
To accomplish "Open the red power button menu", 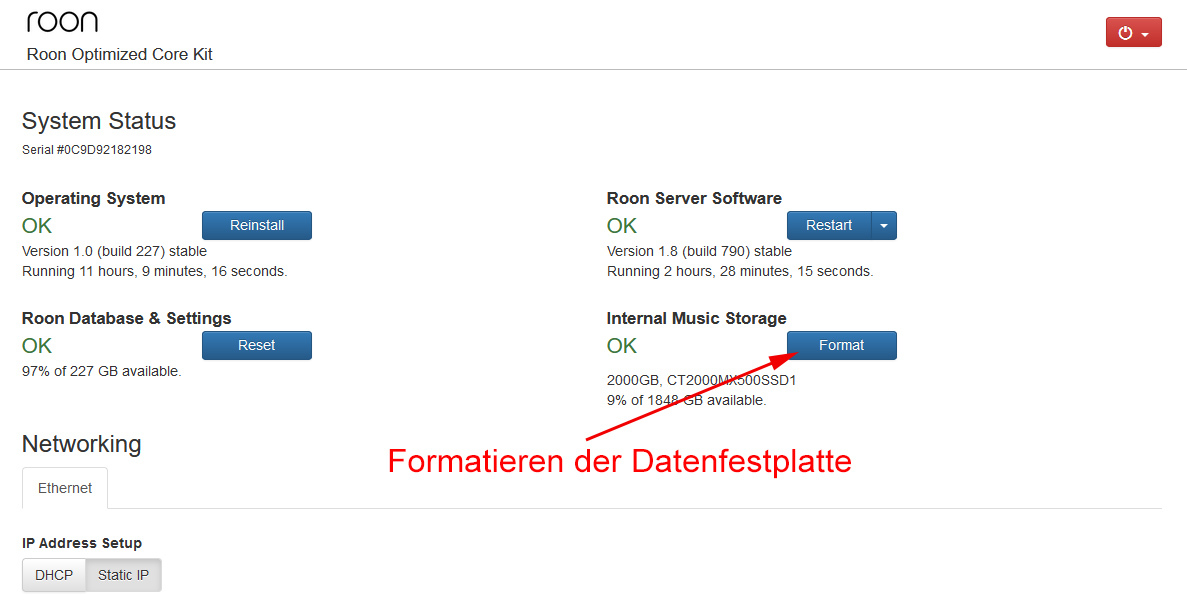I will (x=1133, y=32).
